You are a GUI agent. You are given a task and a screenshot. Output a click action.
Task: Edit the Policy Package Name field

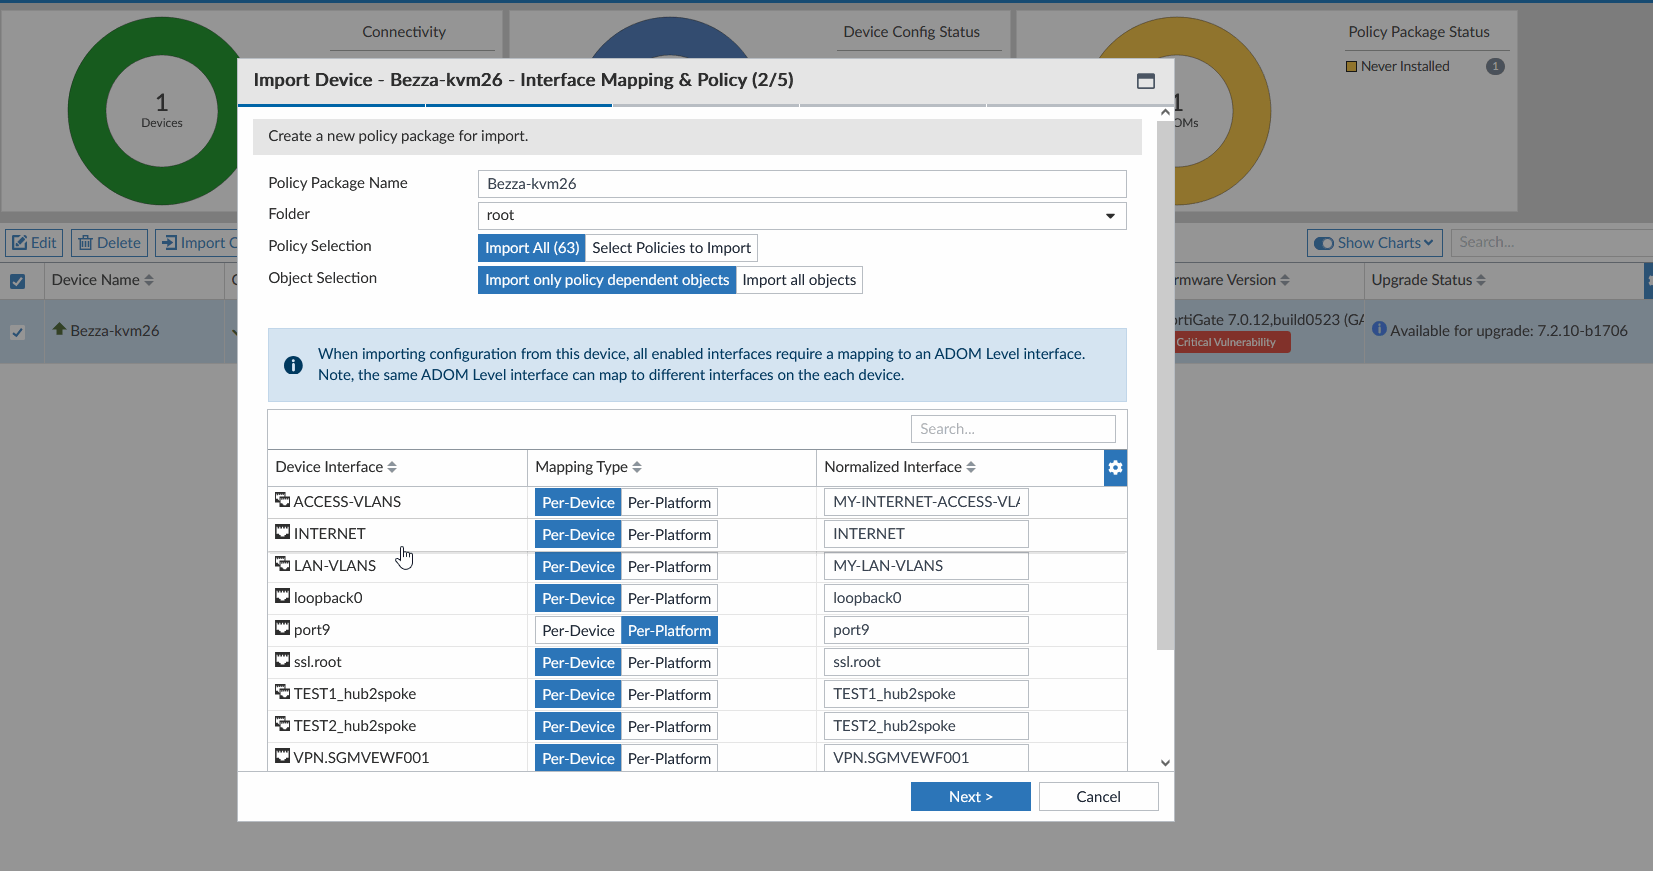click(802, 184)
